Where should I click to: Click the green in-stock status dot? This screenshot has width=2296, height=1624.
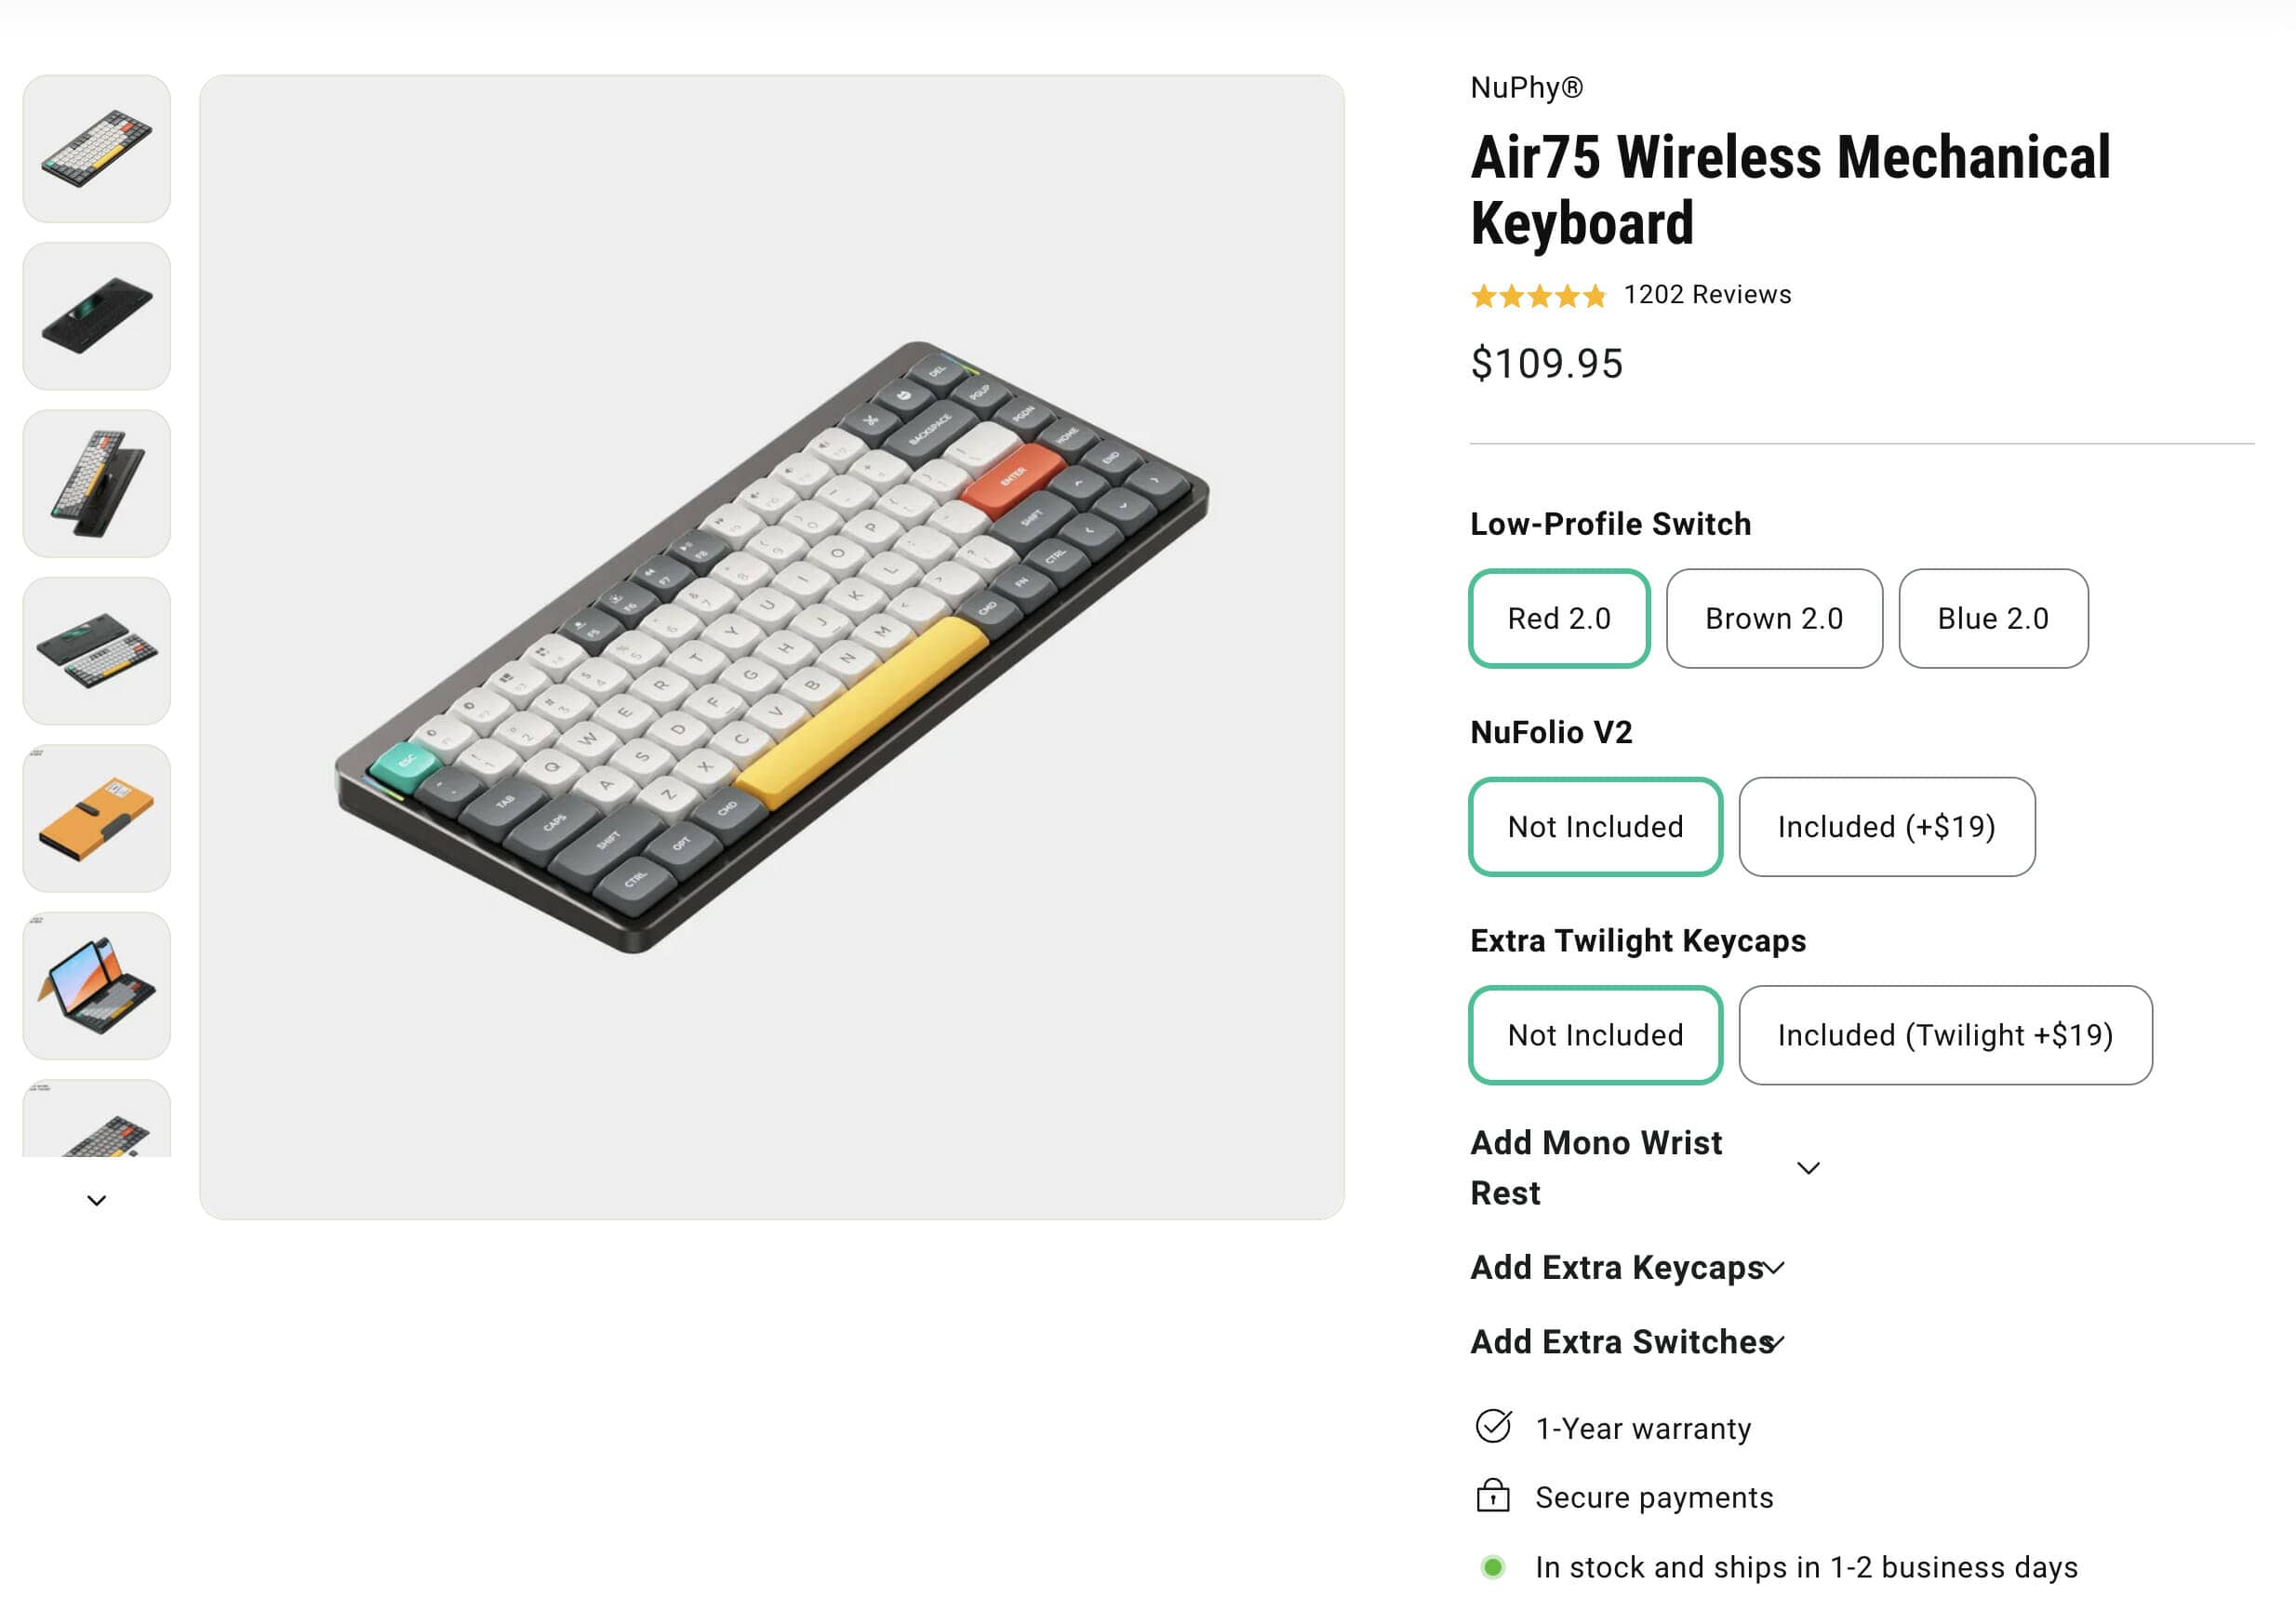coord(1493,1567)
